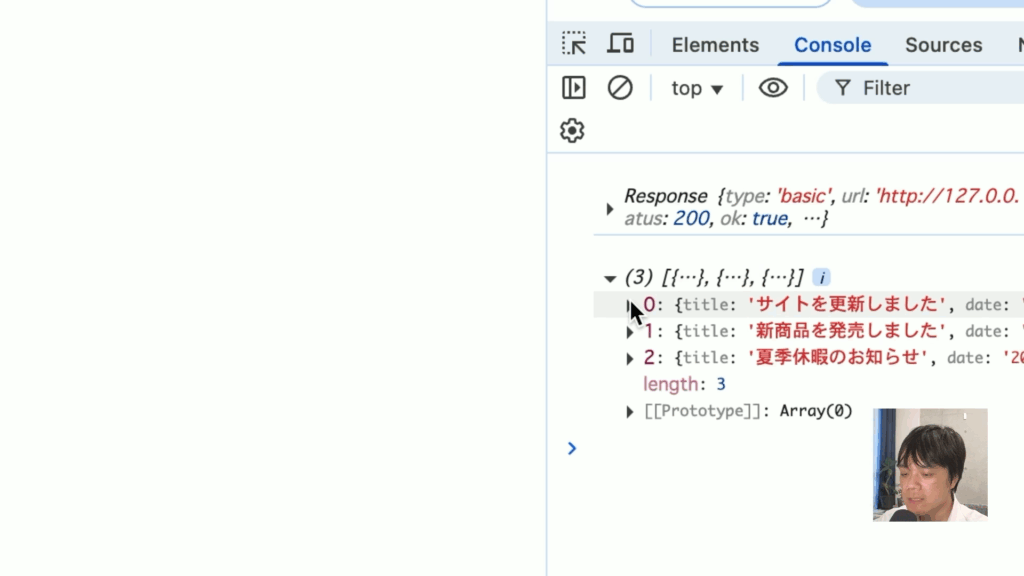Show the console sidebar panel icon
Viewport: 1024px width, 576px height.
click(x=574, y=88)
